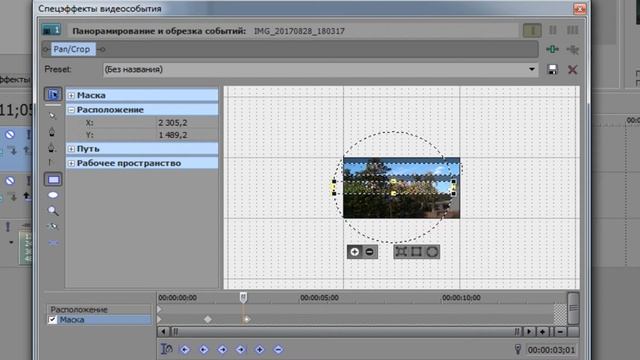Save the preset with the floppy icon

(x=552, y=69)
